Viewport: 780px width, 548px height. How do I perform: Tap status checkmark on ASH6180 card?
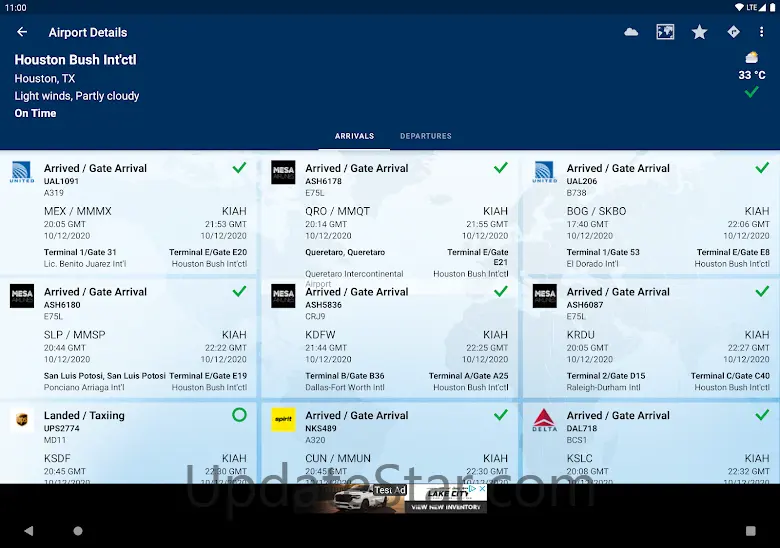point(239,291)
